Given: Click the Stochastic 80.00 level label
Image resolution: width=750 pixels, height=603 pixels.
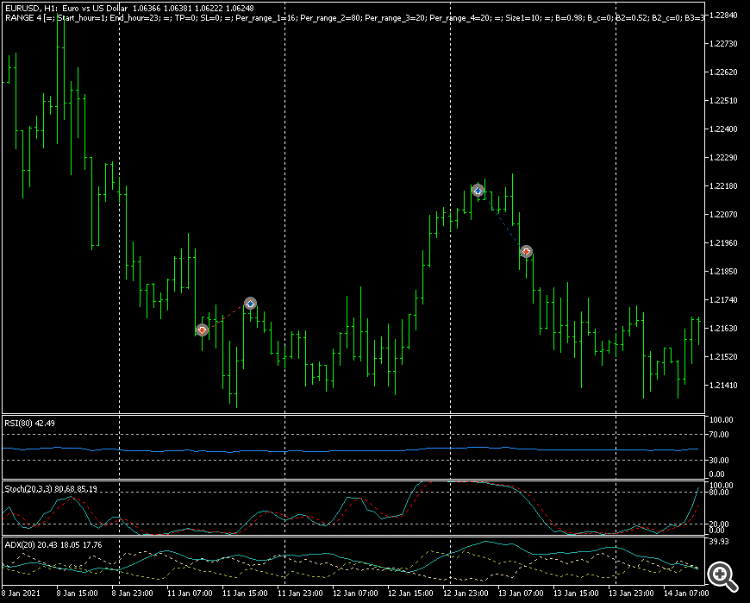Looking at the screenshot, I should coord(721,492).
